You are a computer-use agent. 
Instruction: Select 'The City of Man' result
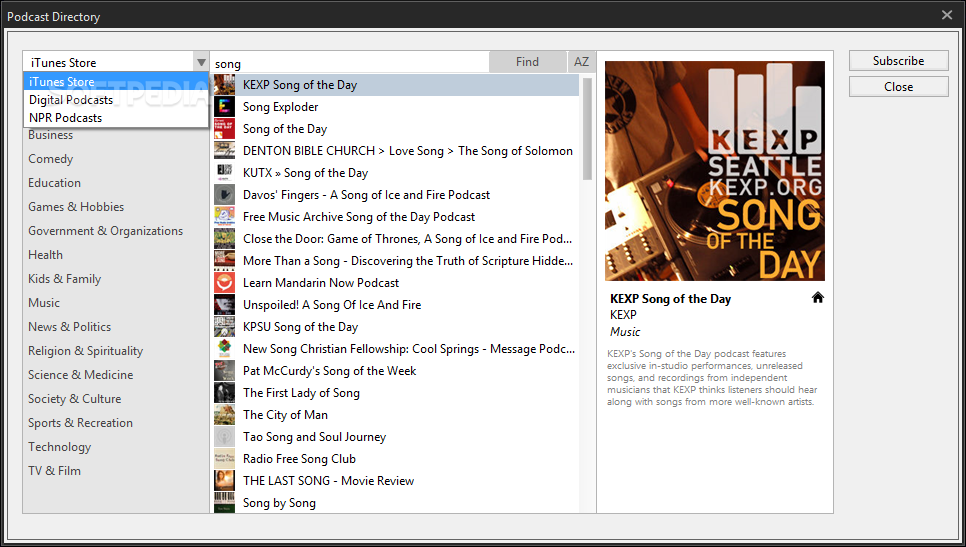(285, 415)
